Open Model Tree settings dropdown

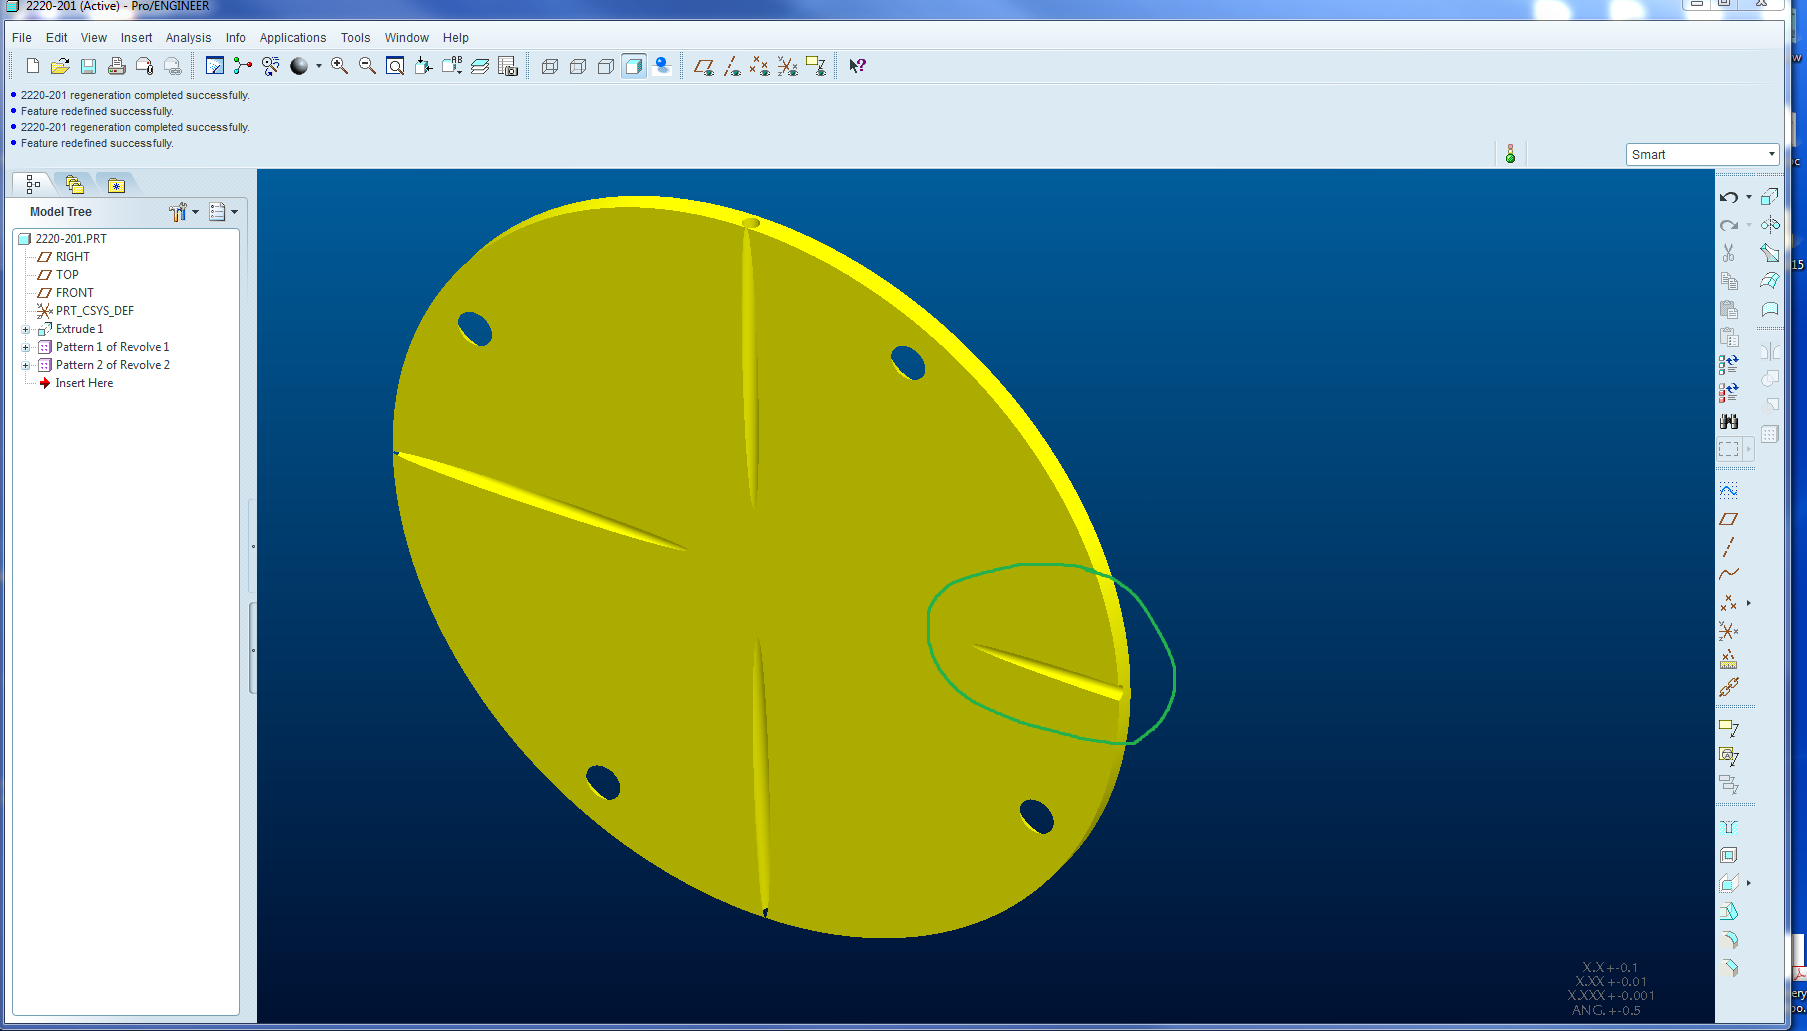pos(184,212)
